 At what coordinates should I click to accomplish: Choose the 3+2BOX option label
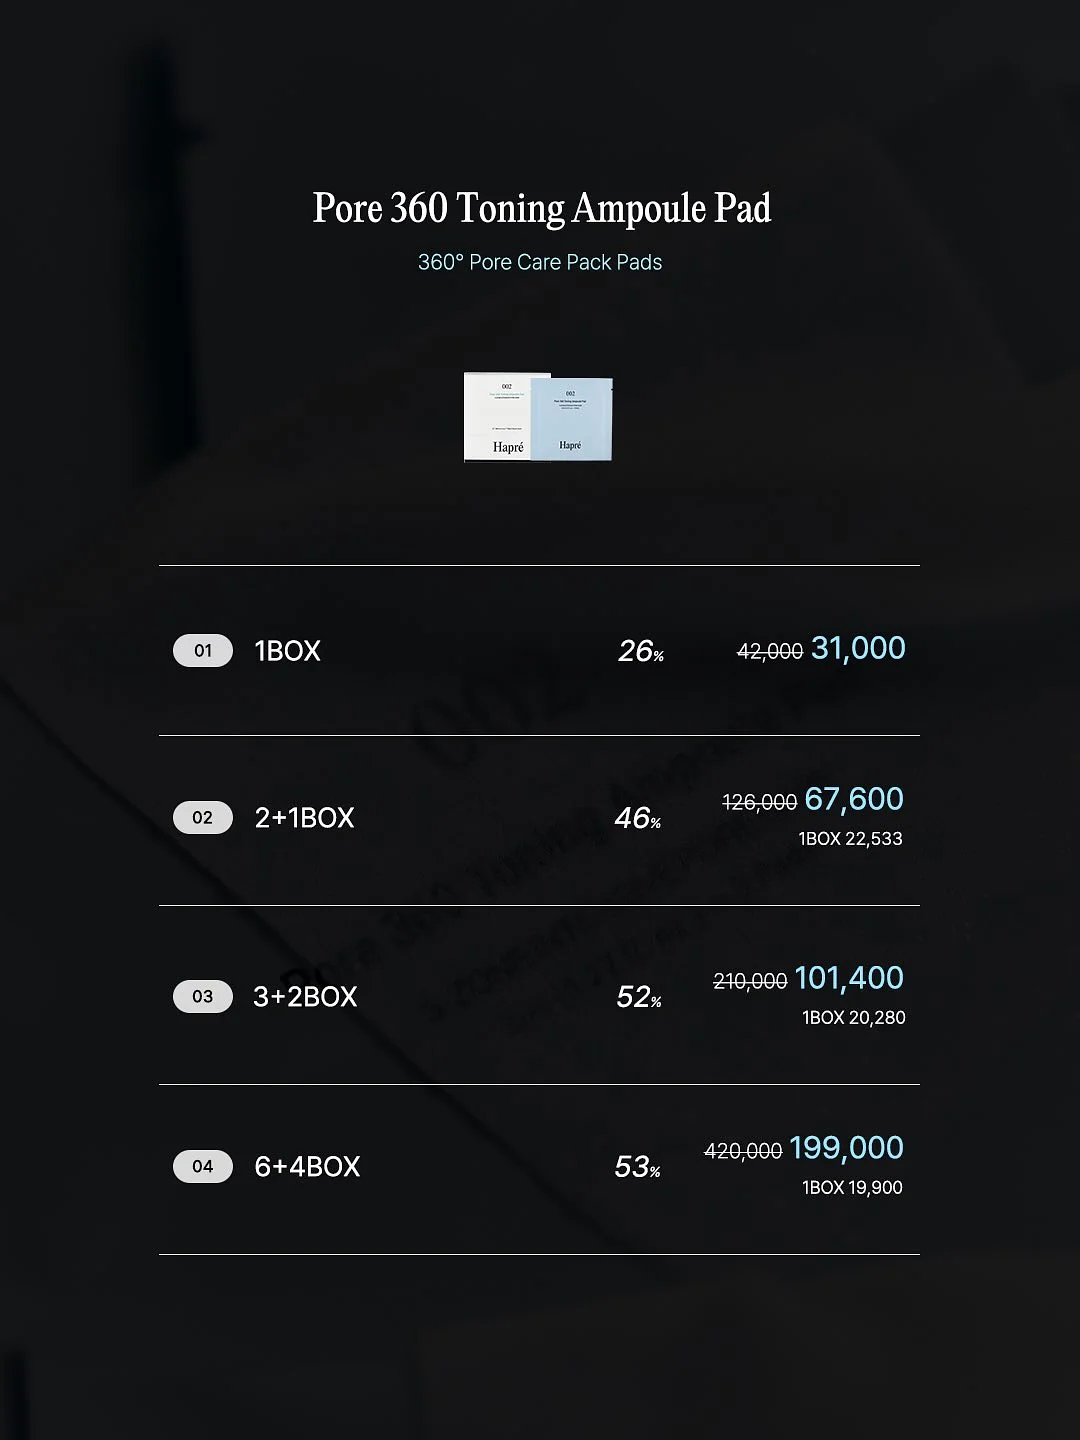coord(305,997)
